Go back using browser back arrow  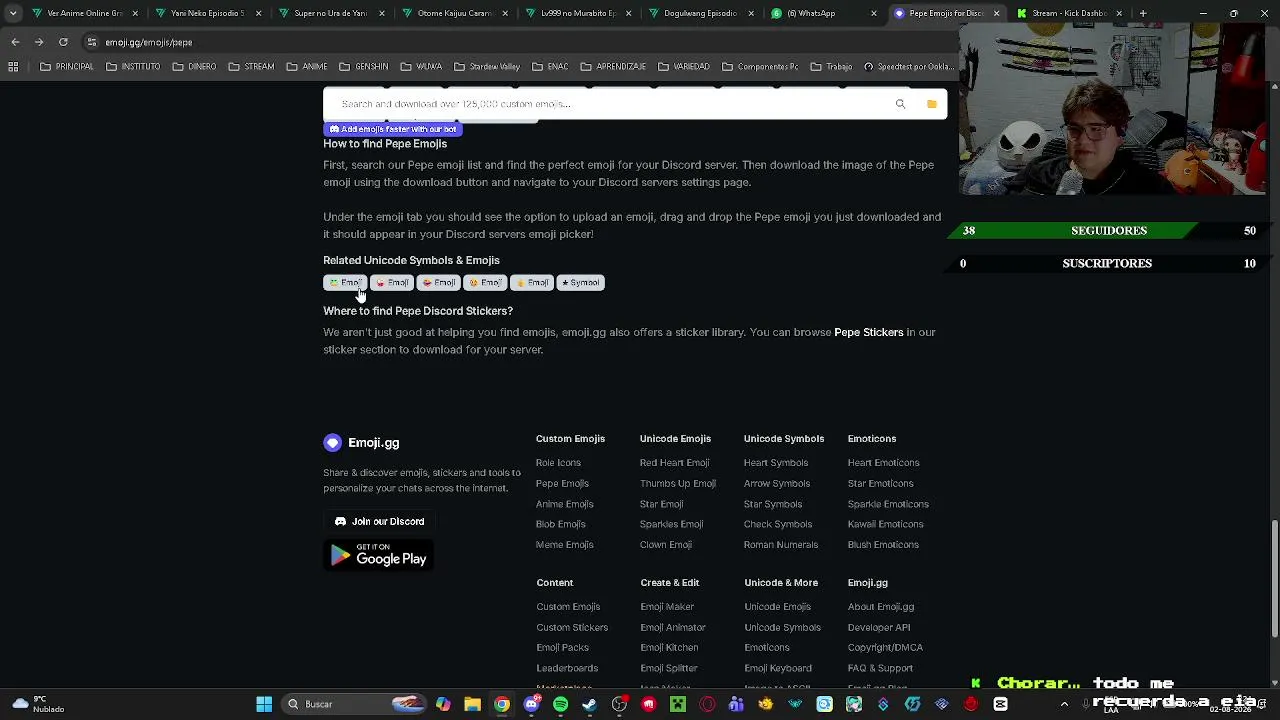[15, 42]
